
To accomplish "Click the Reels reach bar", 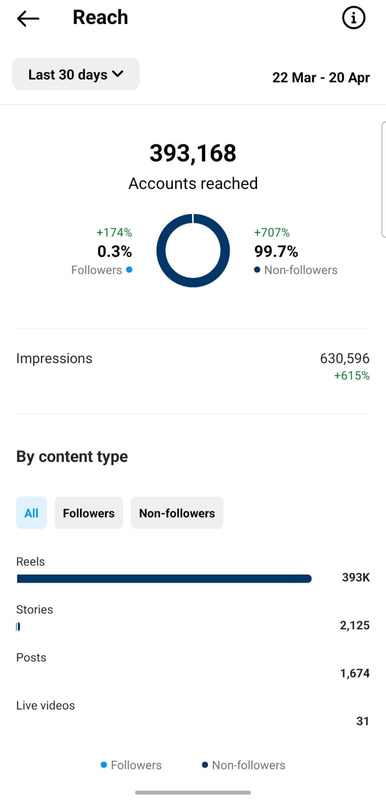I will 164,579.
